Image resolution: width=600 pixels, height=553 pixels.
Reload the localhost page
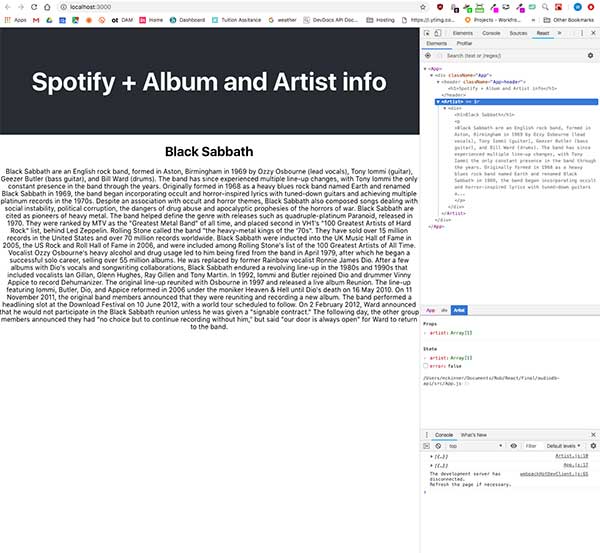34,7
